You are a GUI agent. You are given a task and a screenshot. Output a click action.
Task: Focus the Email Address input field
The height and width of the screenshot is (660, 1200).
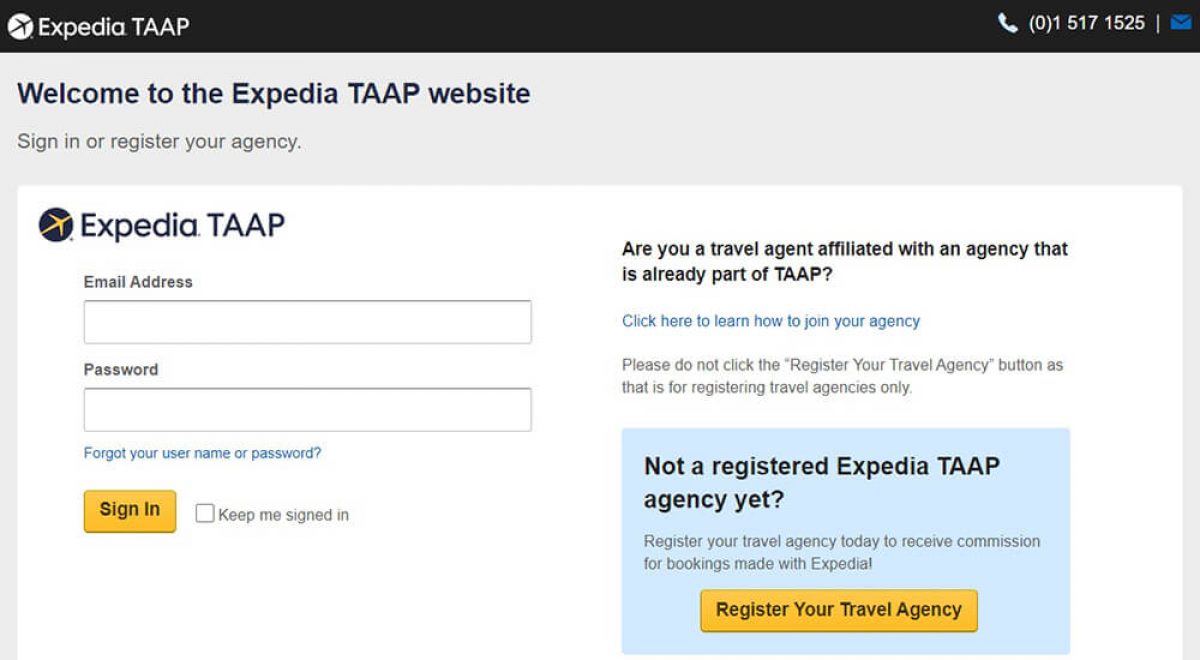tap(307, 322)
